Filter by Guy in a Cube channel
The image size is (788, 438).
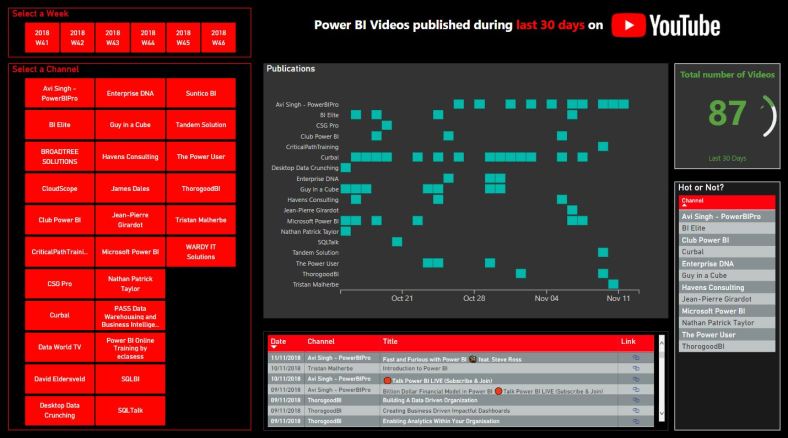coord(131,125)
